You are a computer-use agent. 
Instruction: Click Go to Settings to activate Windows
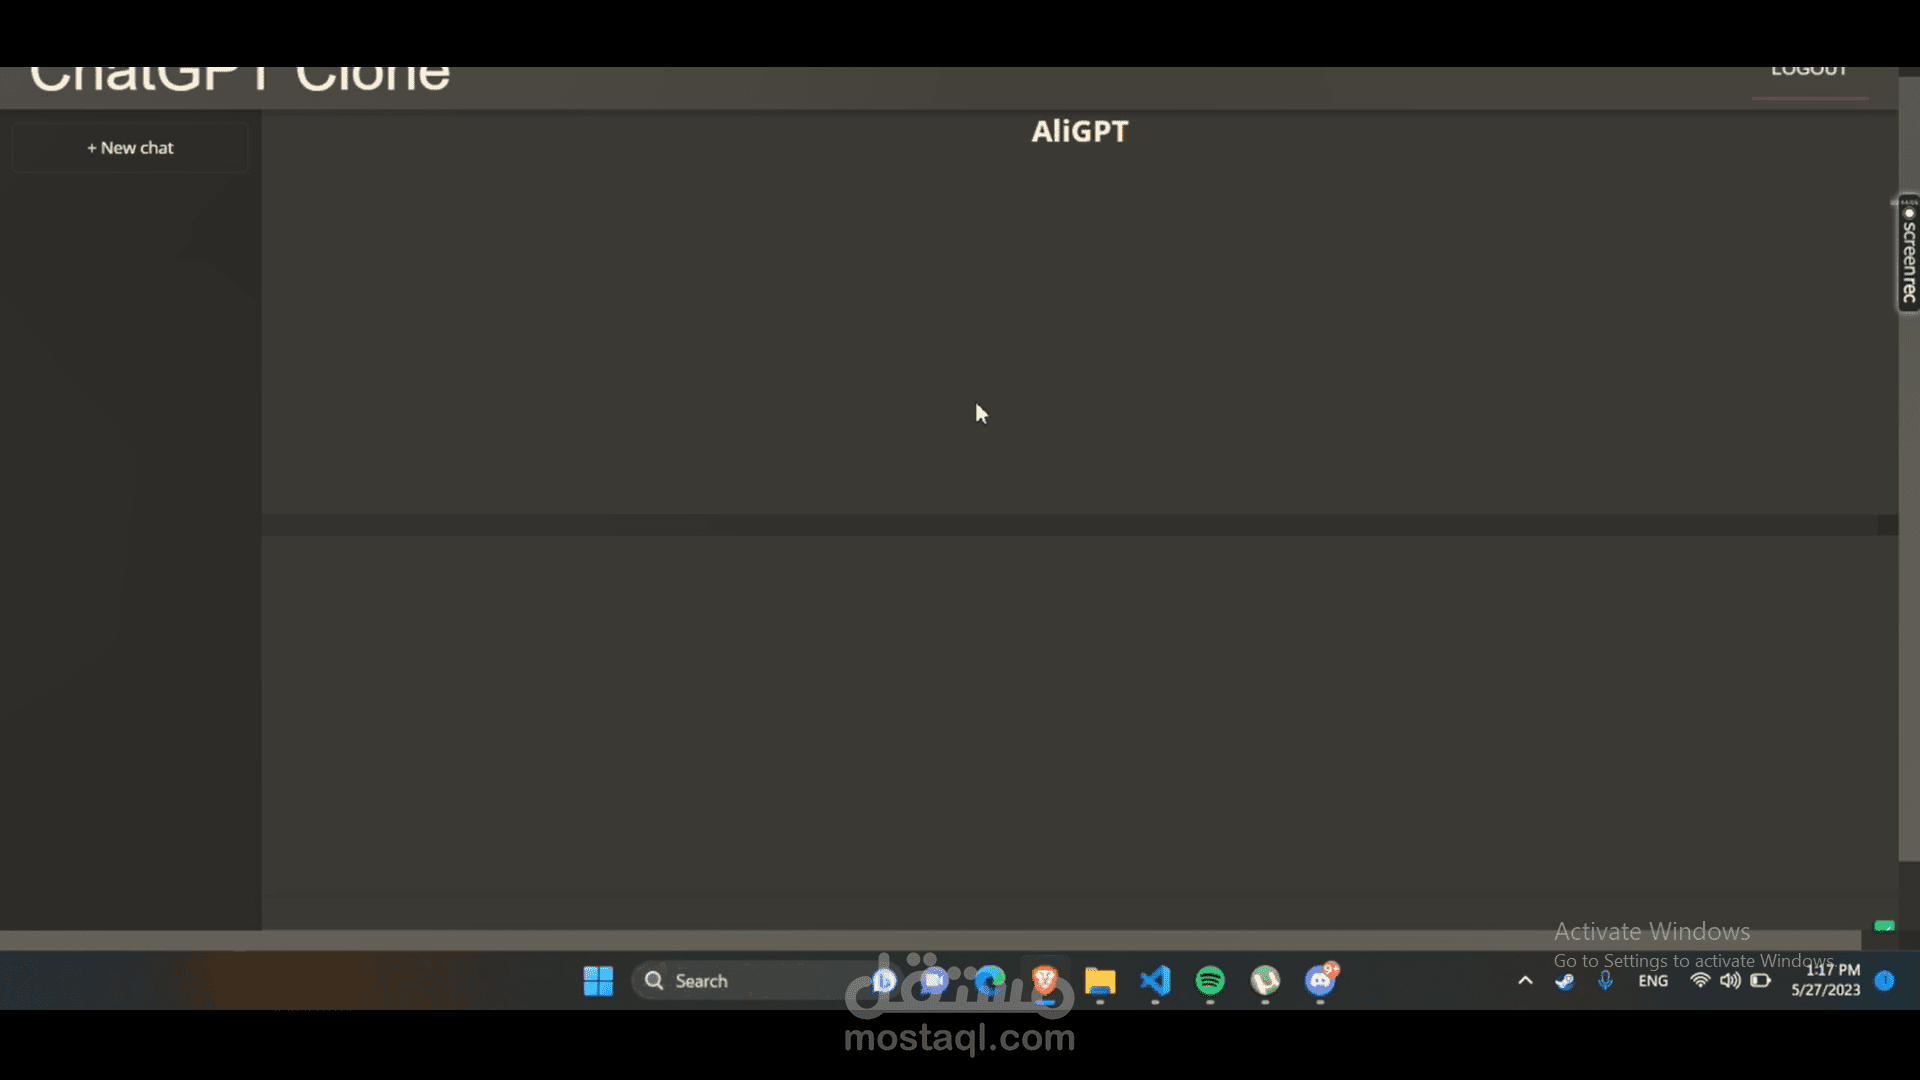coord(1695,959)
